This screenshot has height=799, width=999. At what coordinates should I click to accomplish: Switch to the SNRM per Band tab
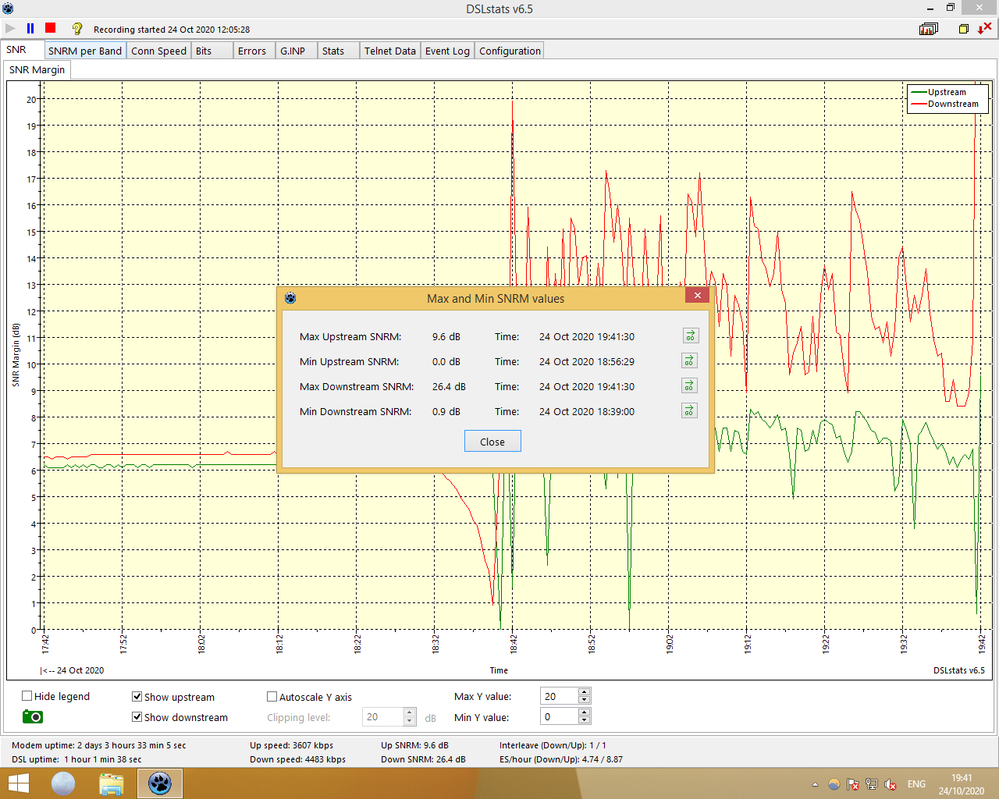(x=85, y=51)
